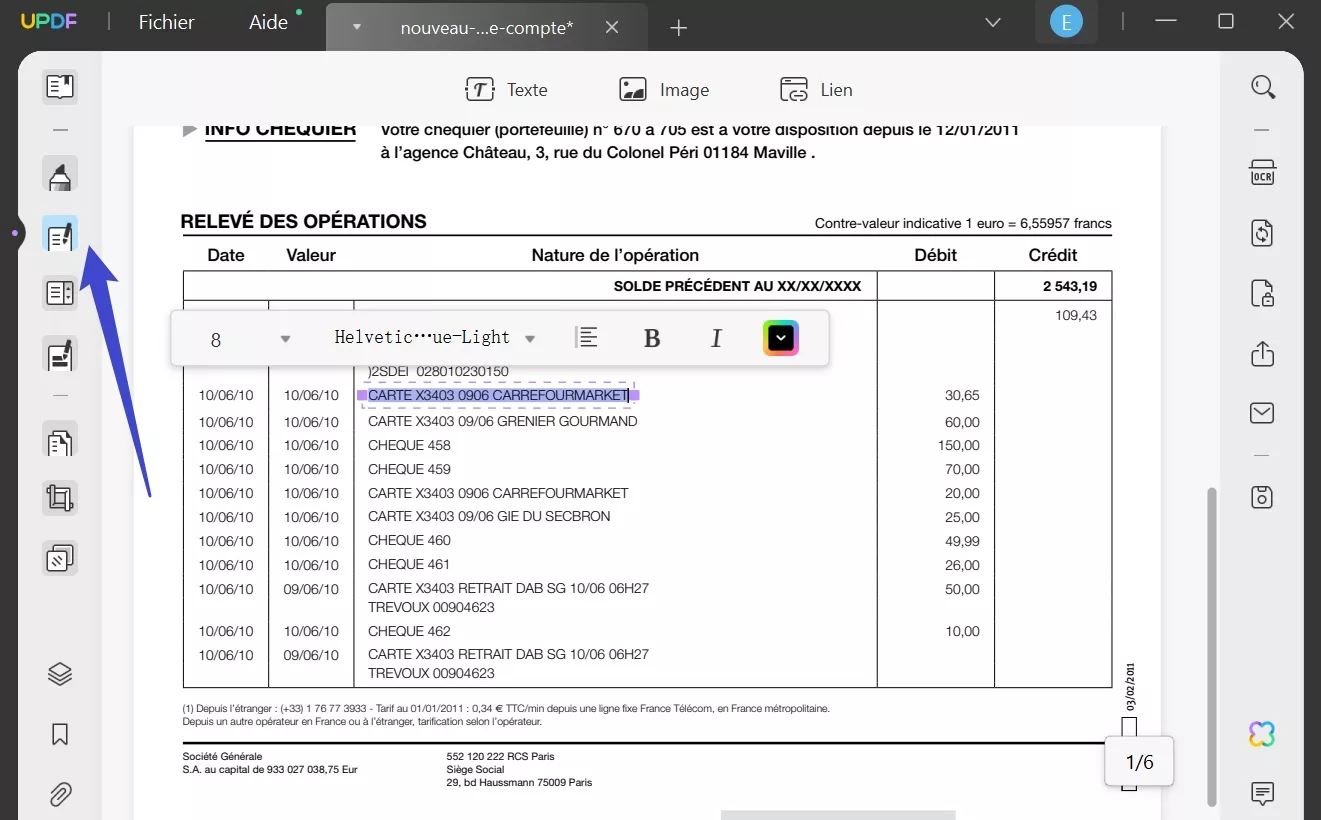Toggle italic formatting
This screenshot has width=1321, height=820.
coord(716,338)
